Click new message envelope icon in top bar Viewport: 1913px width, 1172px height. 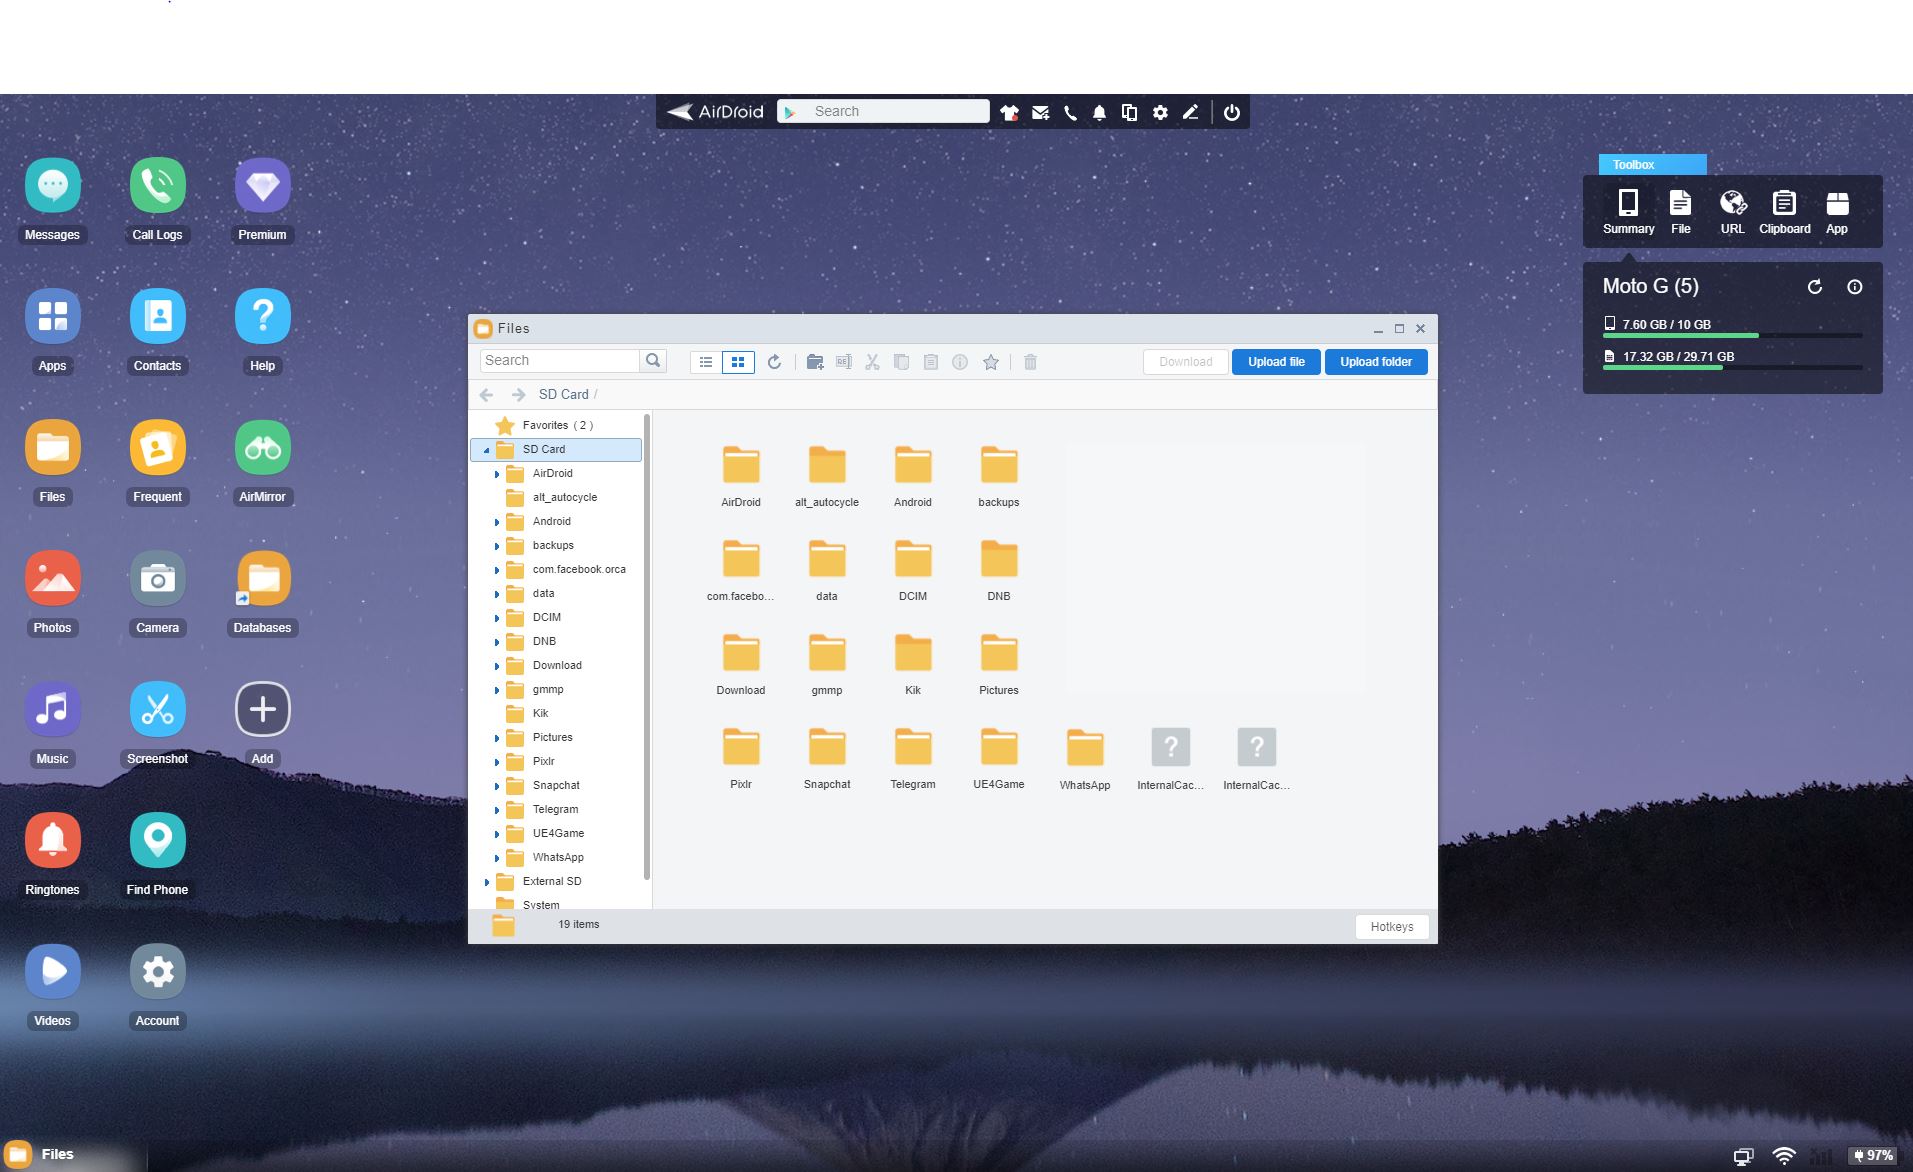click(1040, 113)
